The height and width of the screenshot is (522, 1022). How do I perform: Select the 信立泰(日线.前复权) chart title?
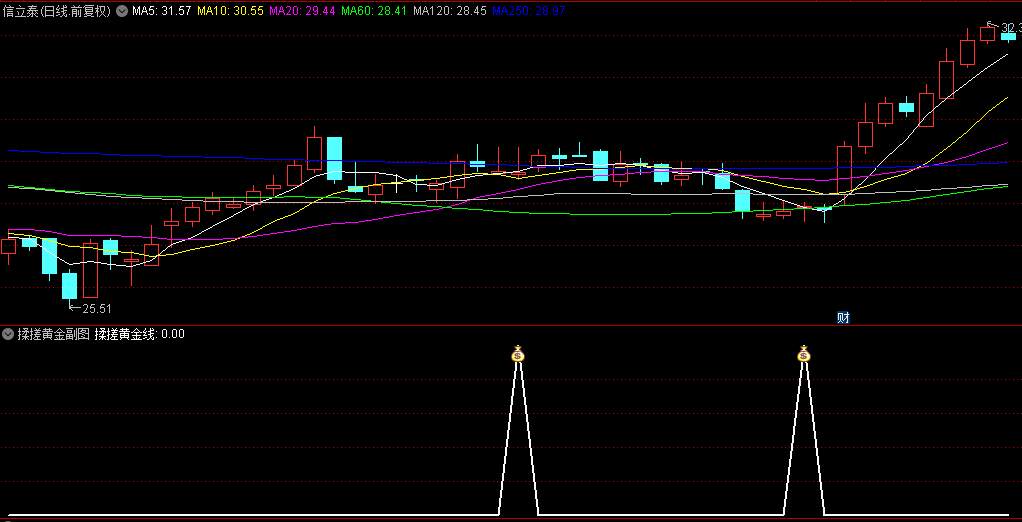57,10
